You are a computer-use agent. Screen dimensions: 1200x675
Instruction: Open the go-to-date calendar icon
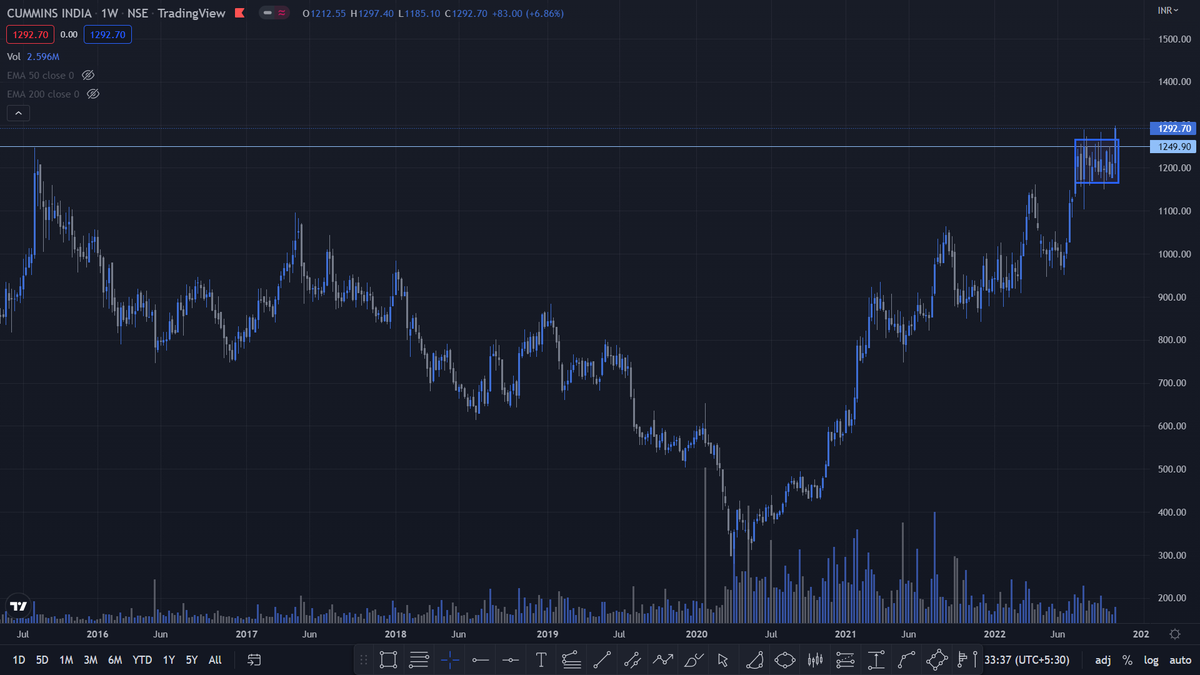(x=254, y=660)
